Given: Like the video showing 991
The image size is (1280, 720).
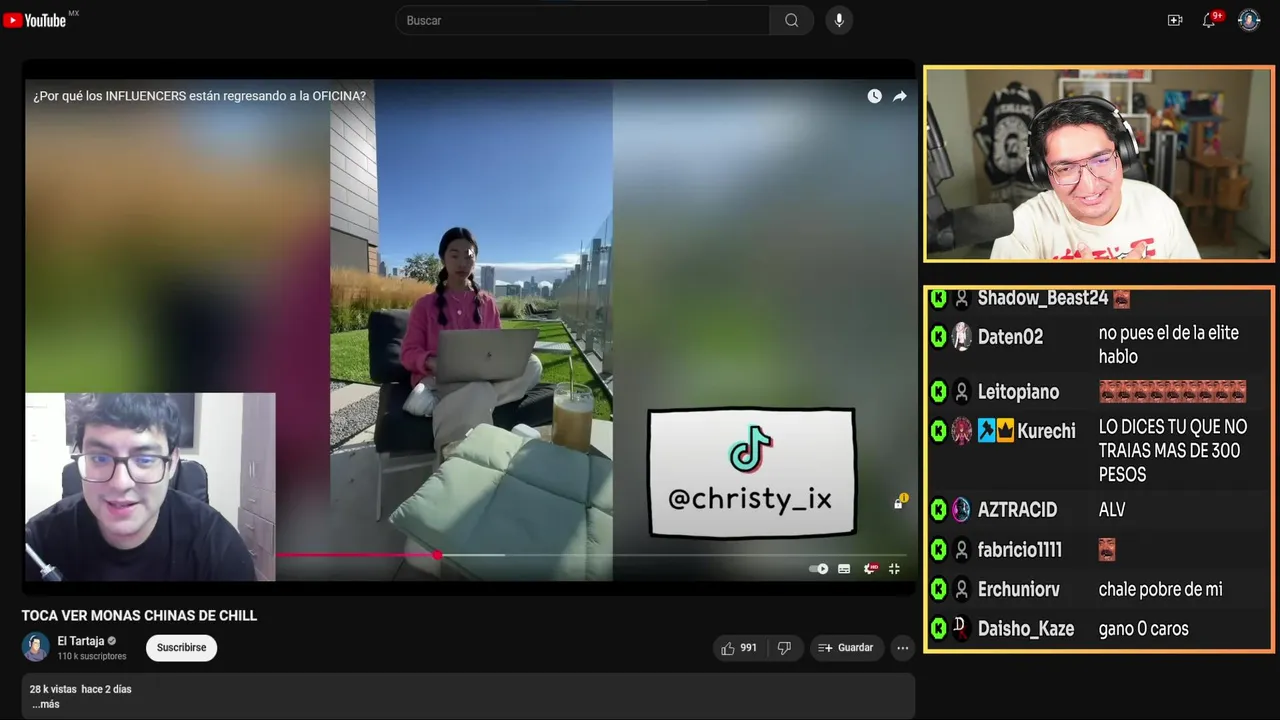Looking at the screenshot, I should point(739,648).
